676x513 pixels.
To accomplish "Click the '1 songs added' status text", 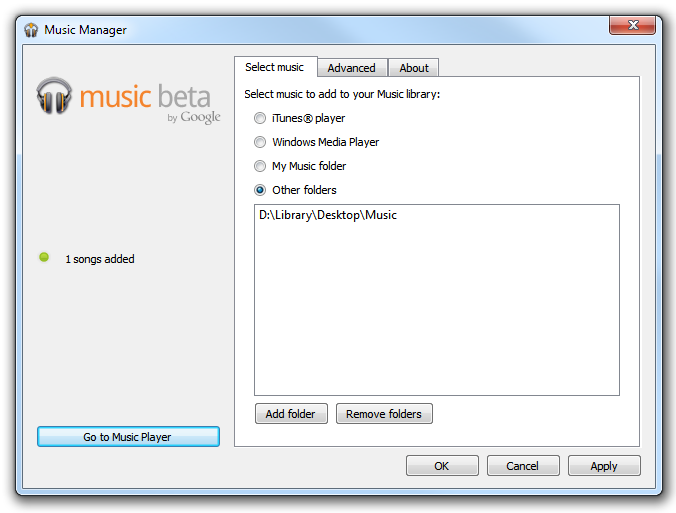I will click(100, 259).
